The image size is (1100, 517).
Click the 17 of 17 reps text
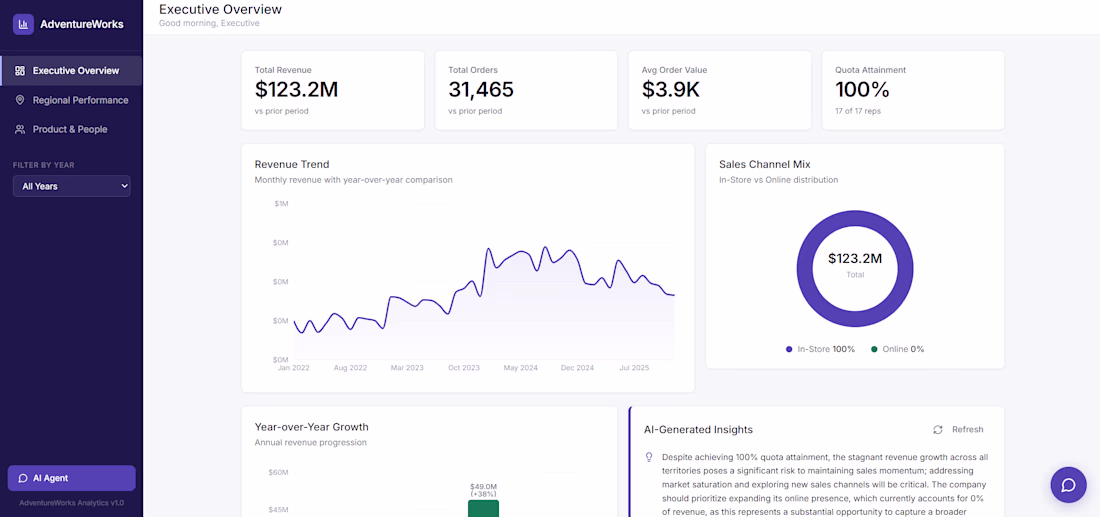pyautogui.click(x=857, y=111)
